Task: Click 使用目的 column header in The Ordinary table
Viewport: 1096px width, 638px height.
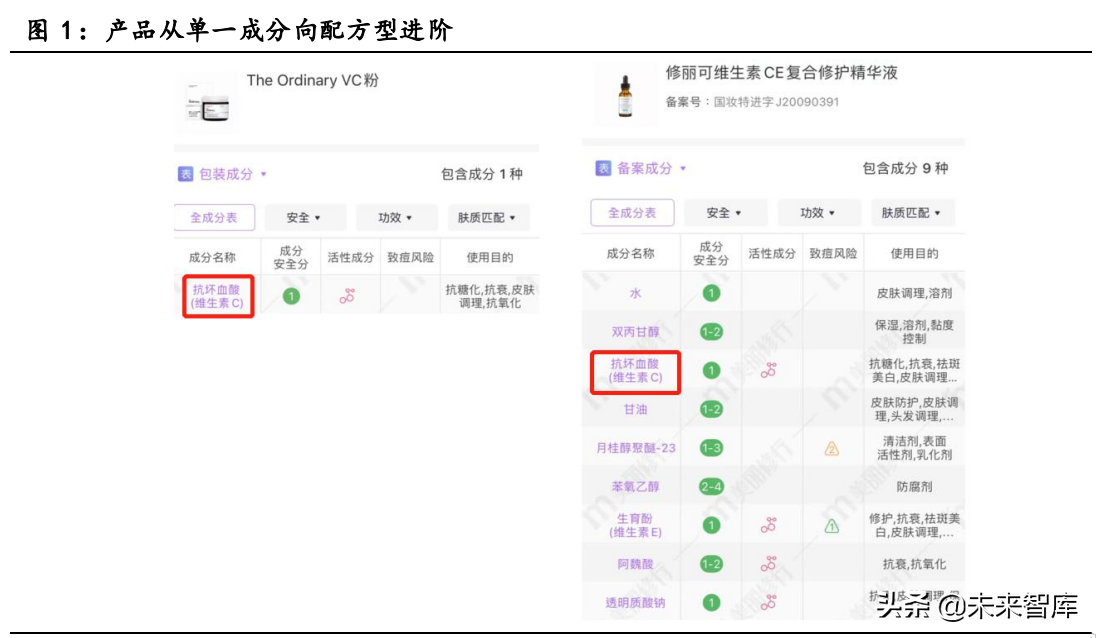Action: pyautogui.click(x=490, y=258)
